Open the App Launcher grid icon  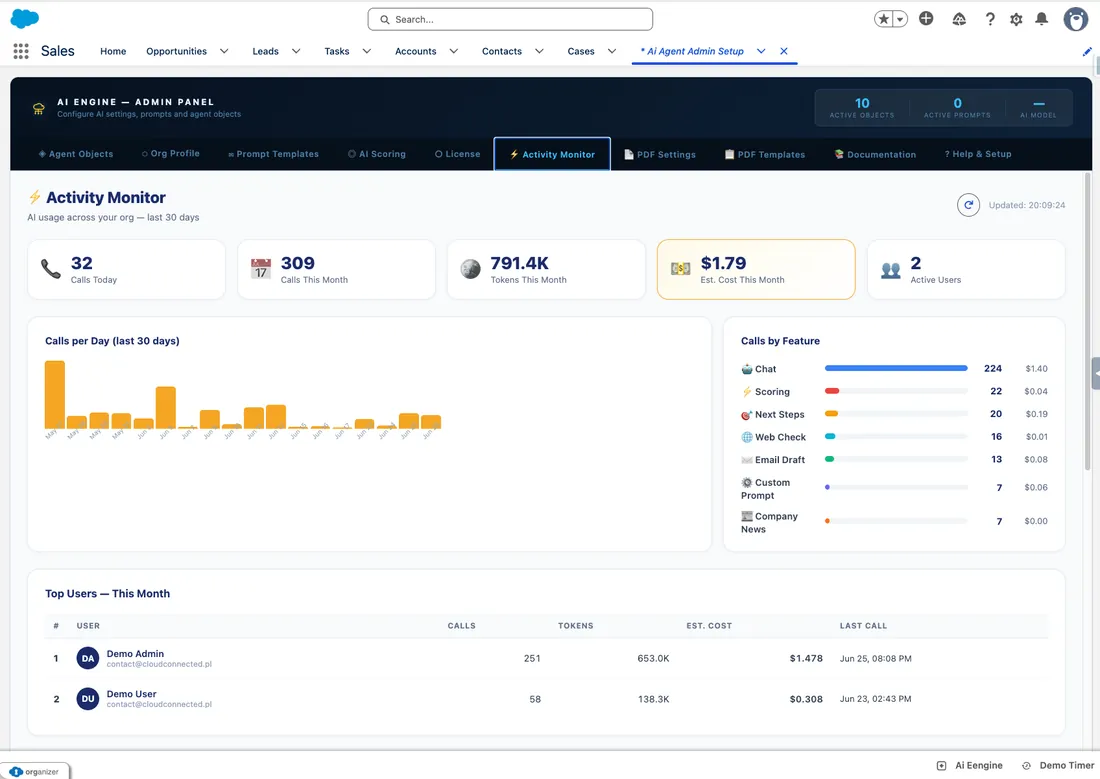(21, 51)
